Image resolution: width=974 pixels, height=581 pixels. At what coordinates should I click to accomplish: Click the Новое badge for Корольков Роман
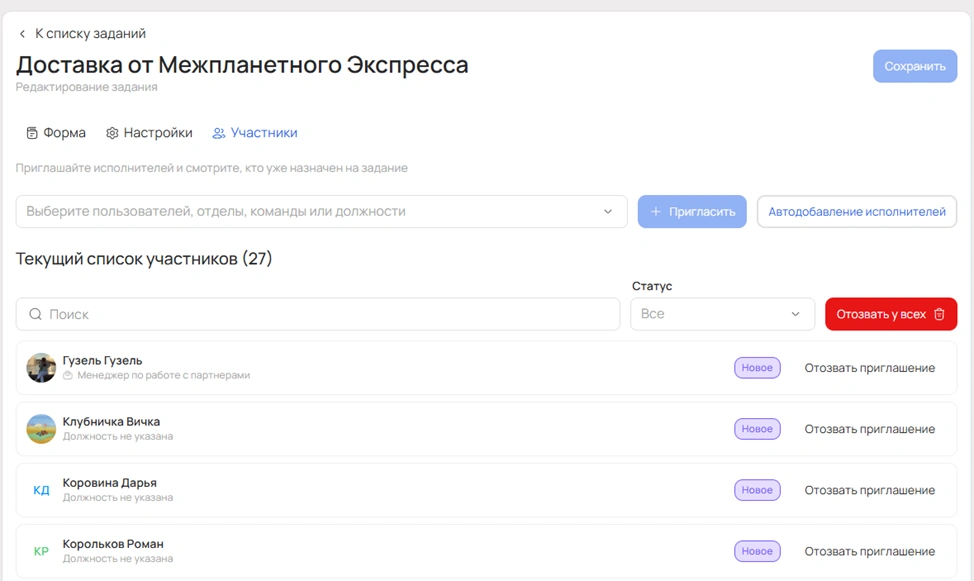coord(757,551)
